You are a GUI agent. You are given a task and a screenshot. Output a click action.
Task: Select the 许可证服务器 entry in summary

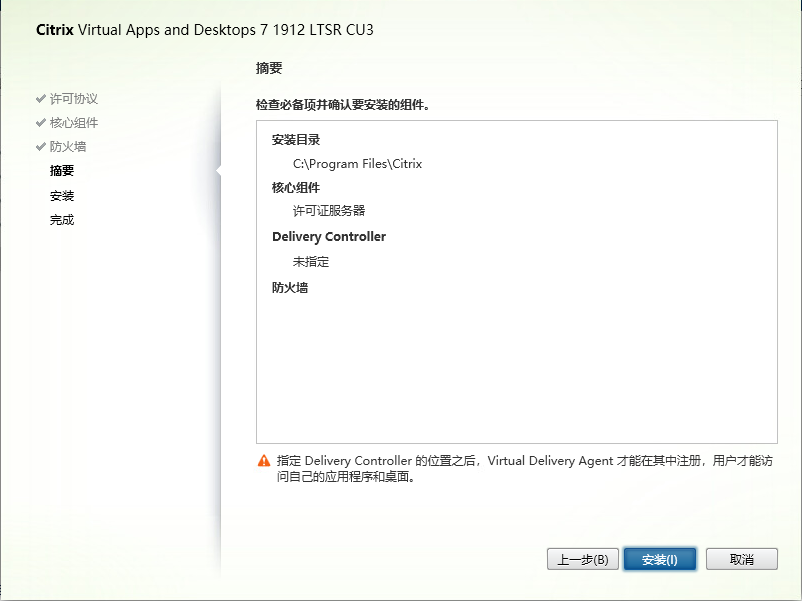click(x=329, y=211)
